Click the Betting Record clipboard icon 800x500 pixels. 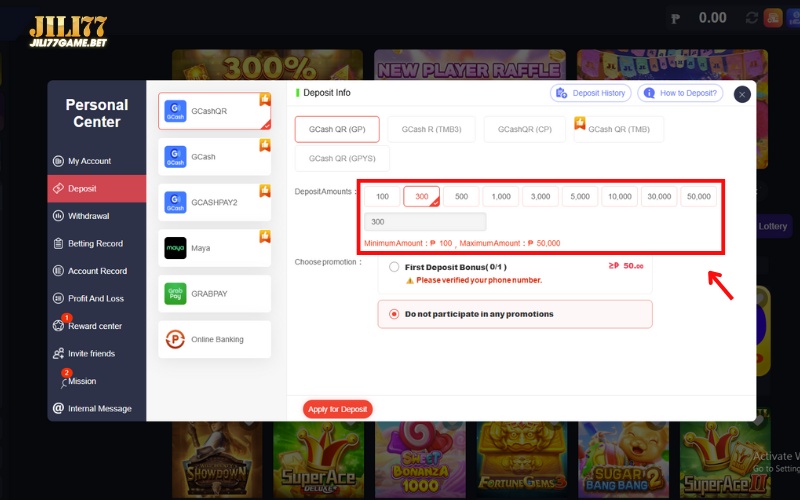tap(58, 243)
